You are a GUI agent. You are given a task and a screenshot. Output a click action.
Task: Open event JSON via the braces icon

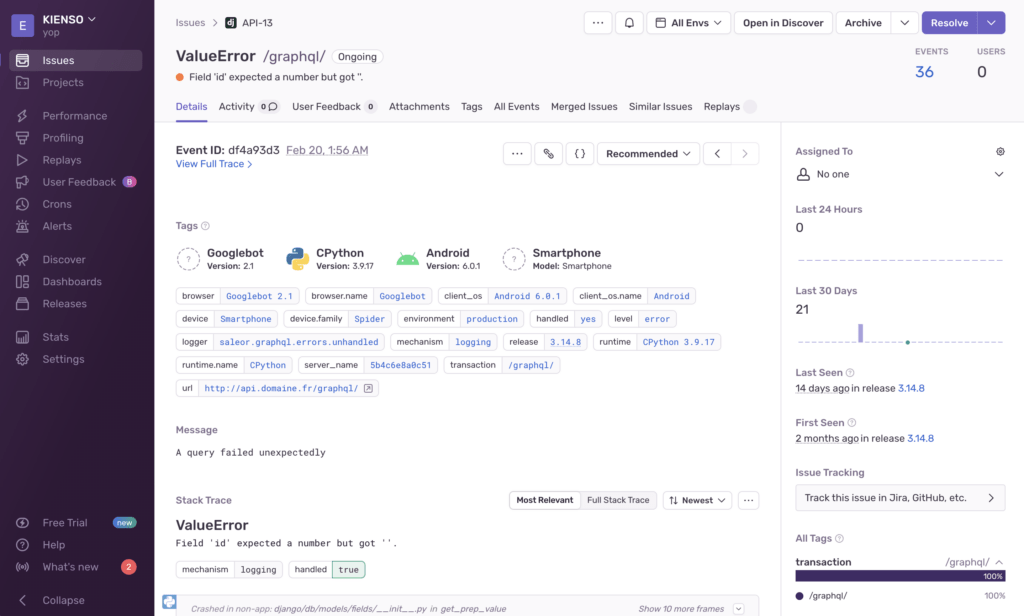(x=579, y=154)
